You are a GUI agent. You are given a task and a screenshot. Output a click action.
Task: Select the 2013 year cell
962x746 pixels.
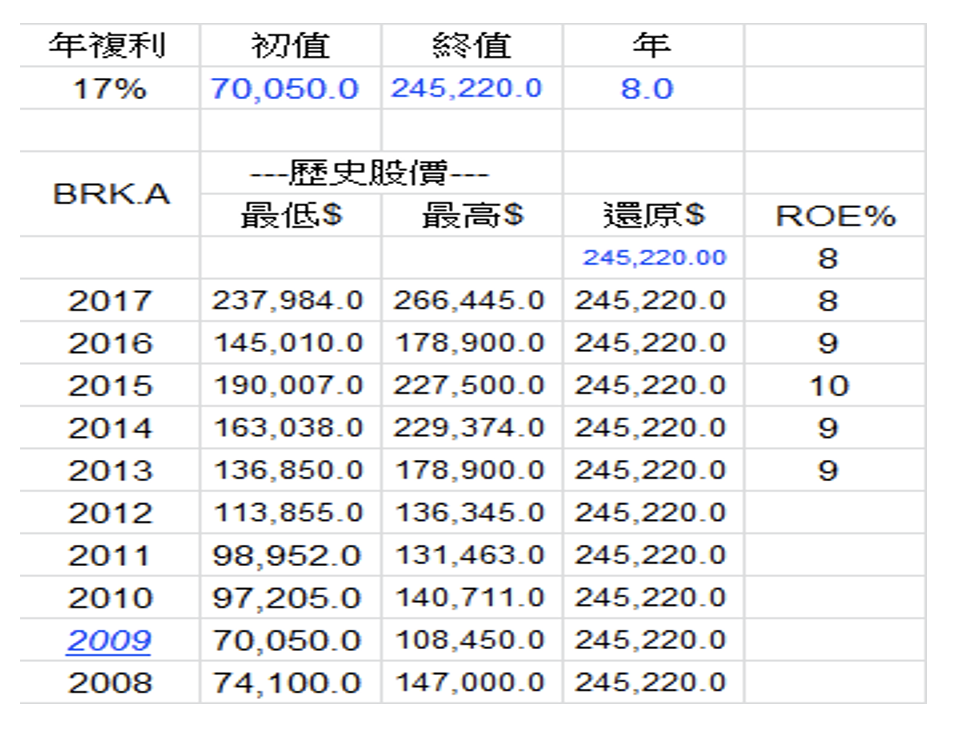pyautogui.click(x=110, y=471)
